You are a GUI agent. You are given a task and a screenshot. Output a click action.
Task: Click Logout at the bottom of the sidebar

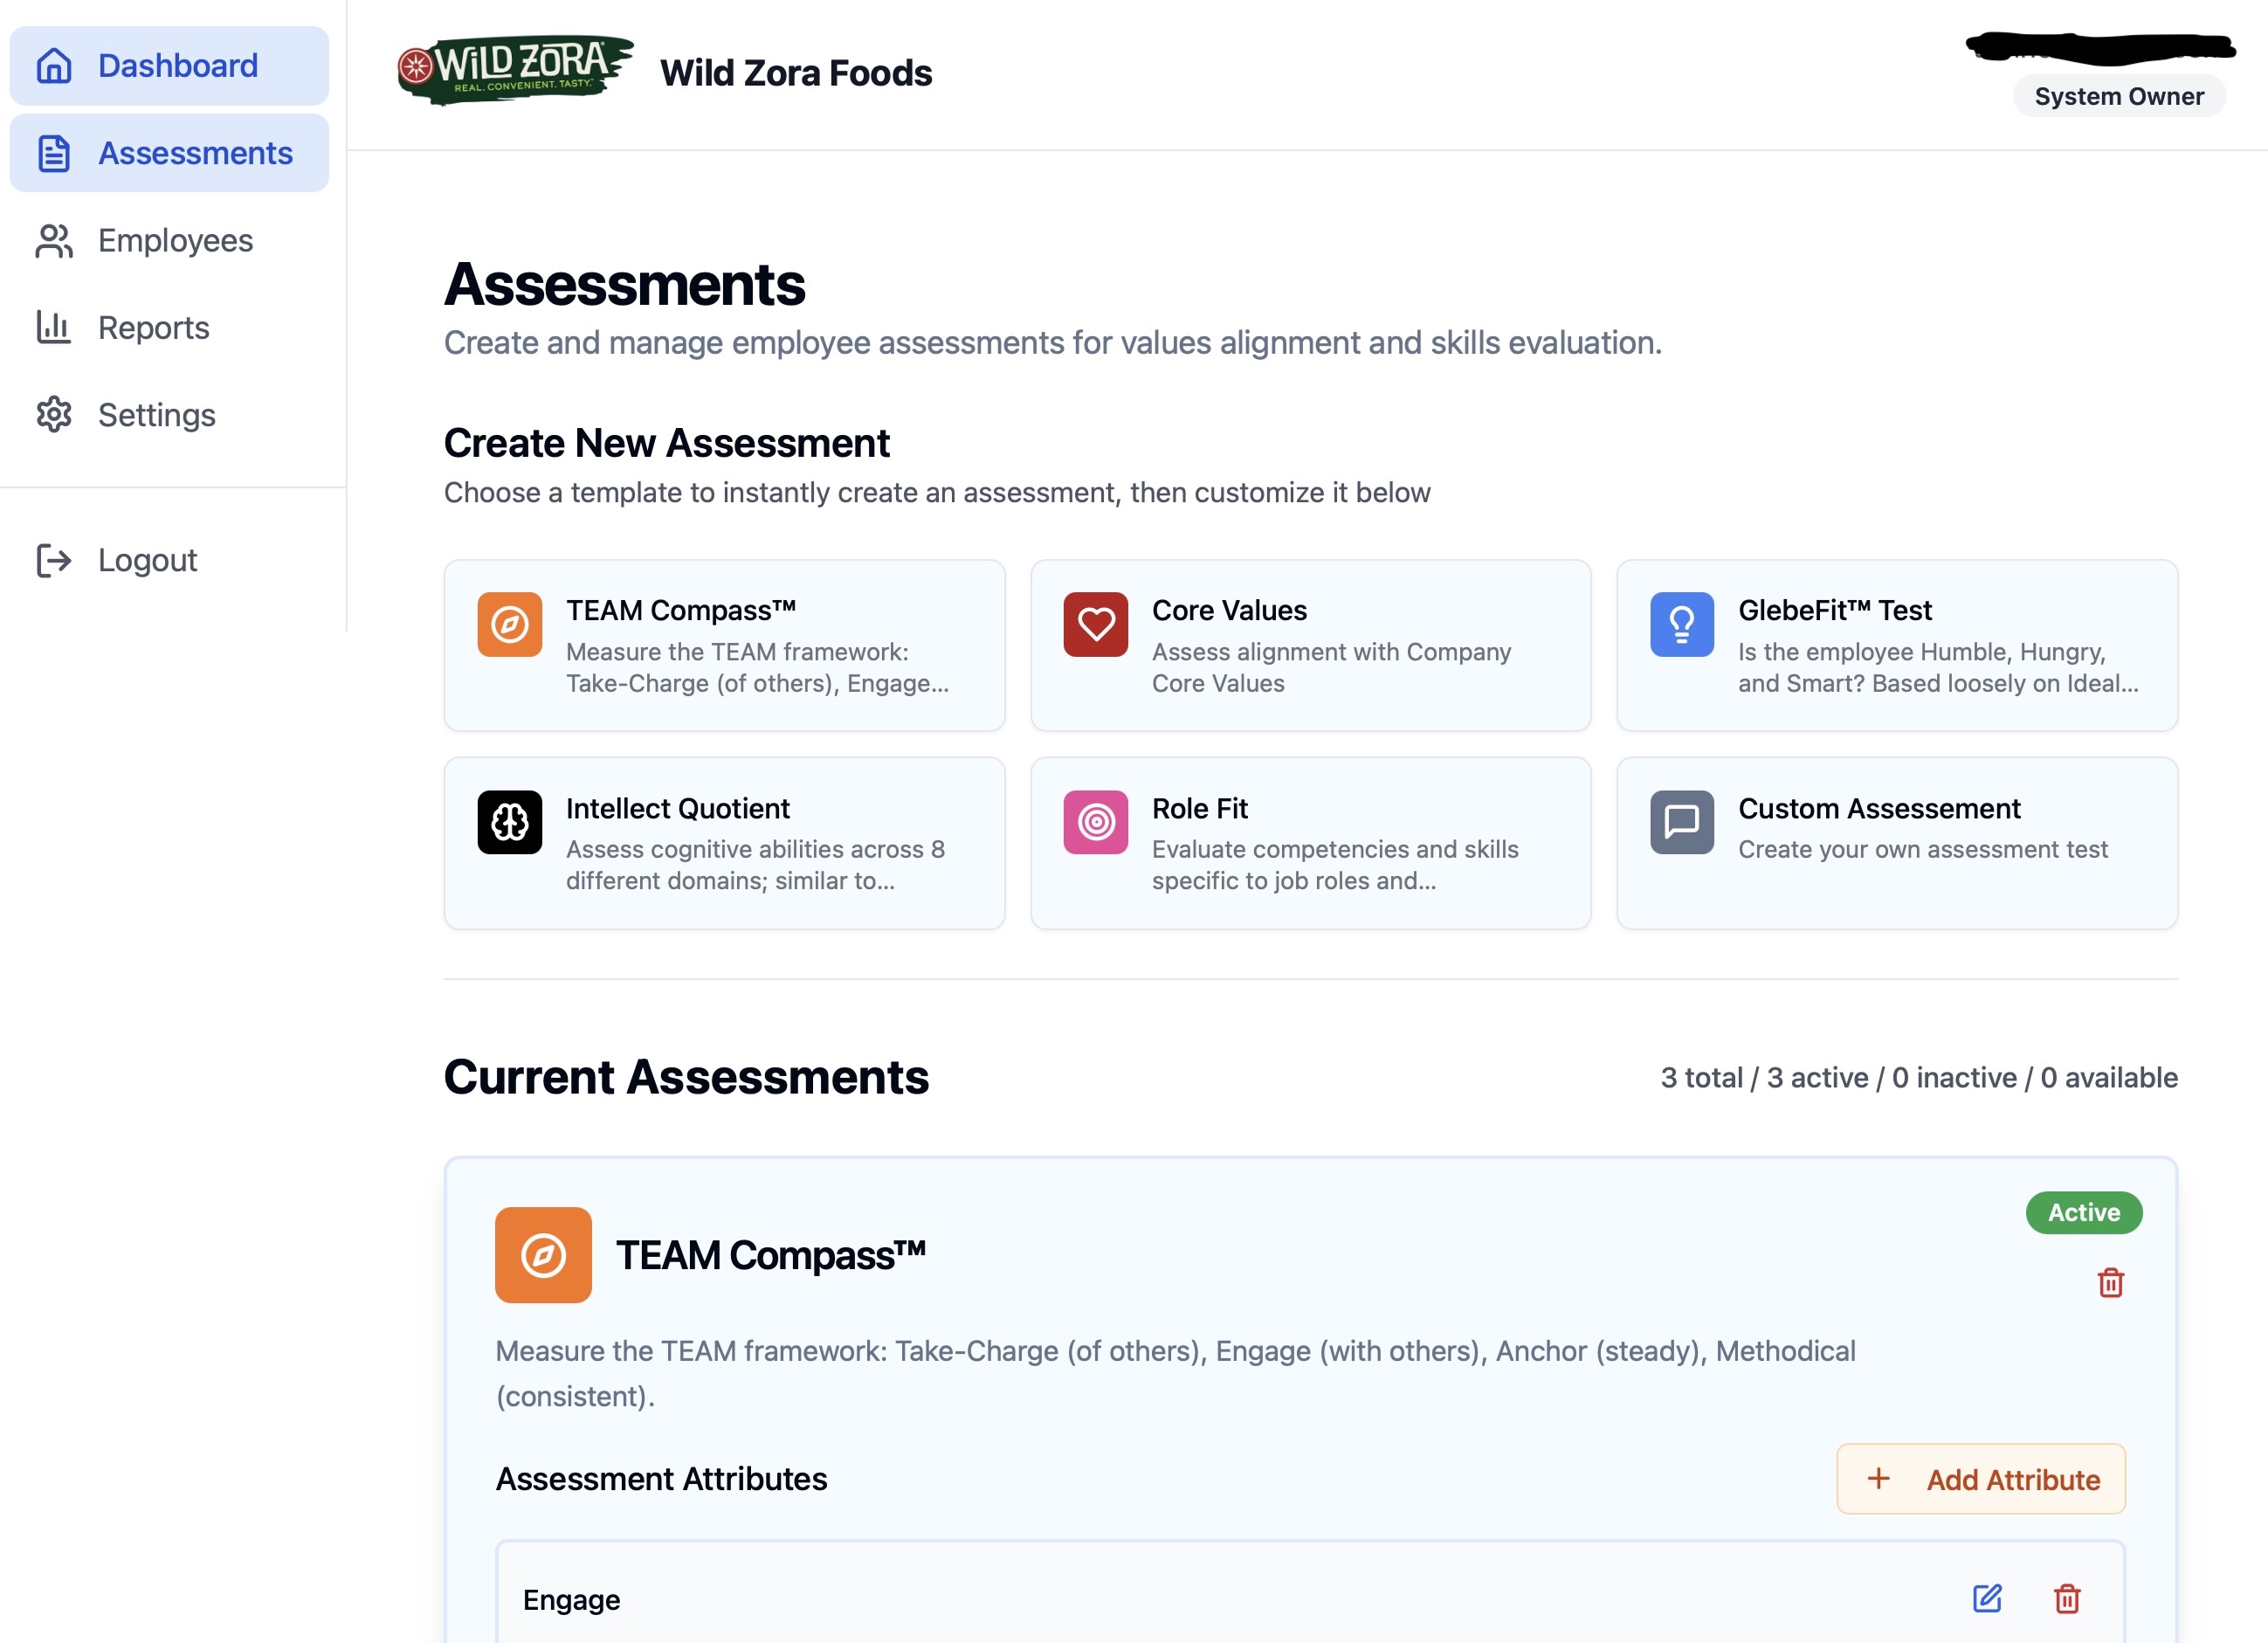pos(146,559)
